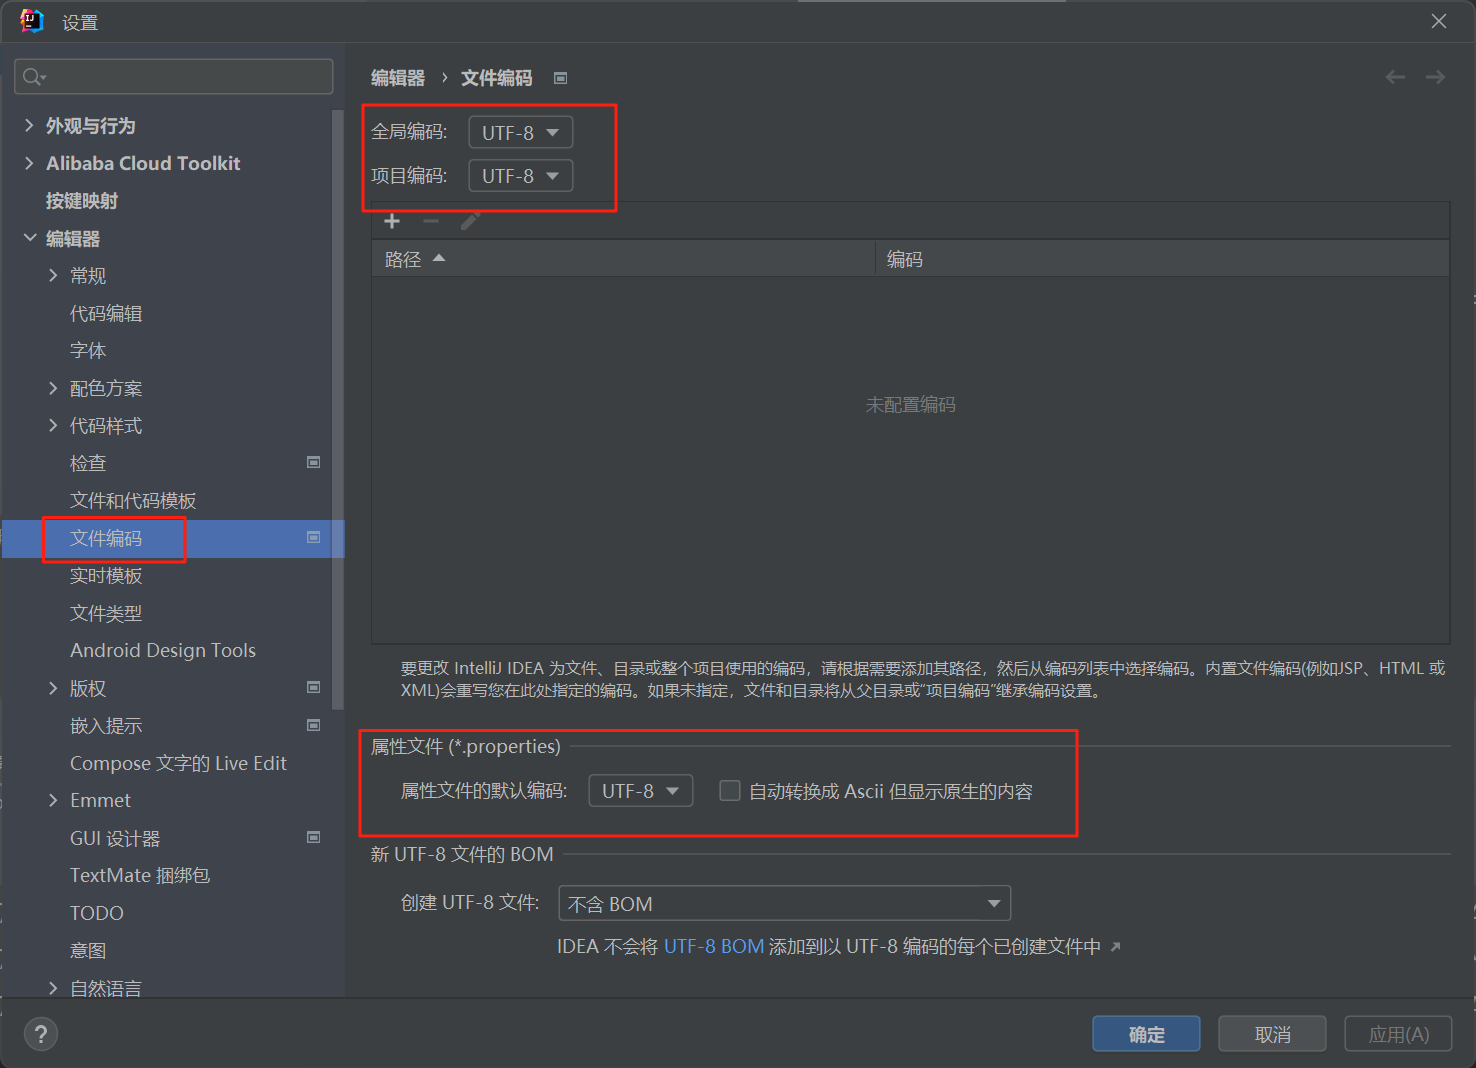Image resolution: width=1476 pixels, height=1068 pixels.
Task: Open 属性文件的默认编码 dropdown
Action: (641, 791)
